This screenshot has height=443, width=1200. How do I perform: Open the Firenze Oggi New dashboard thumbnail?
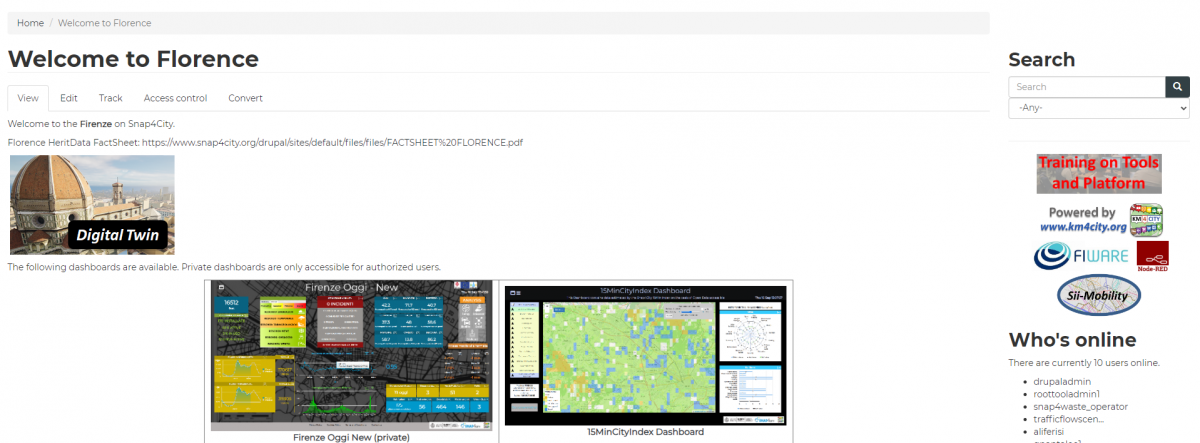(351, 357)
